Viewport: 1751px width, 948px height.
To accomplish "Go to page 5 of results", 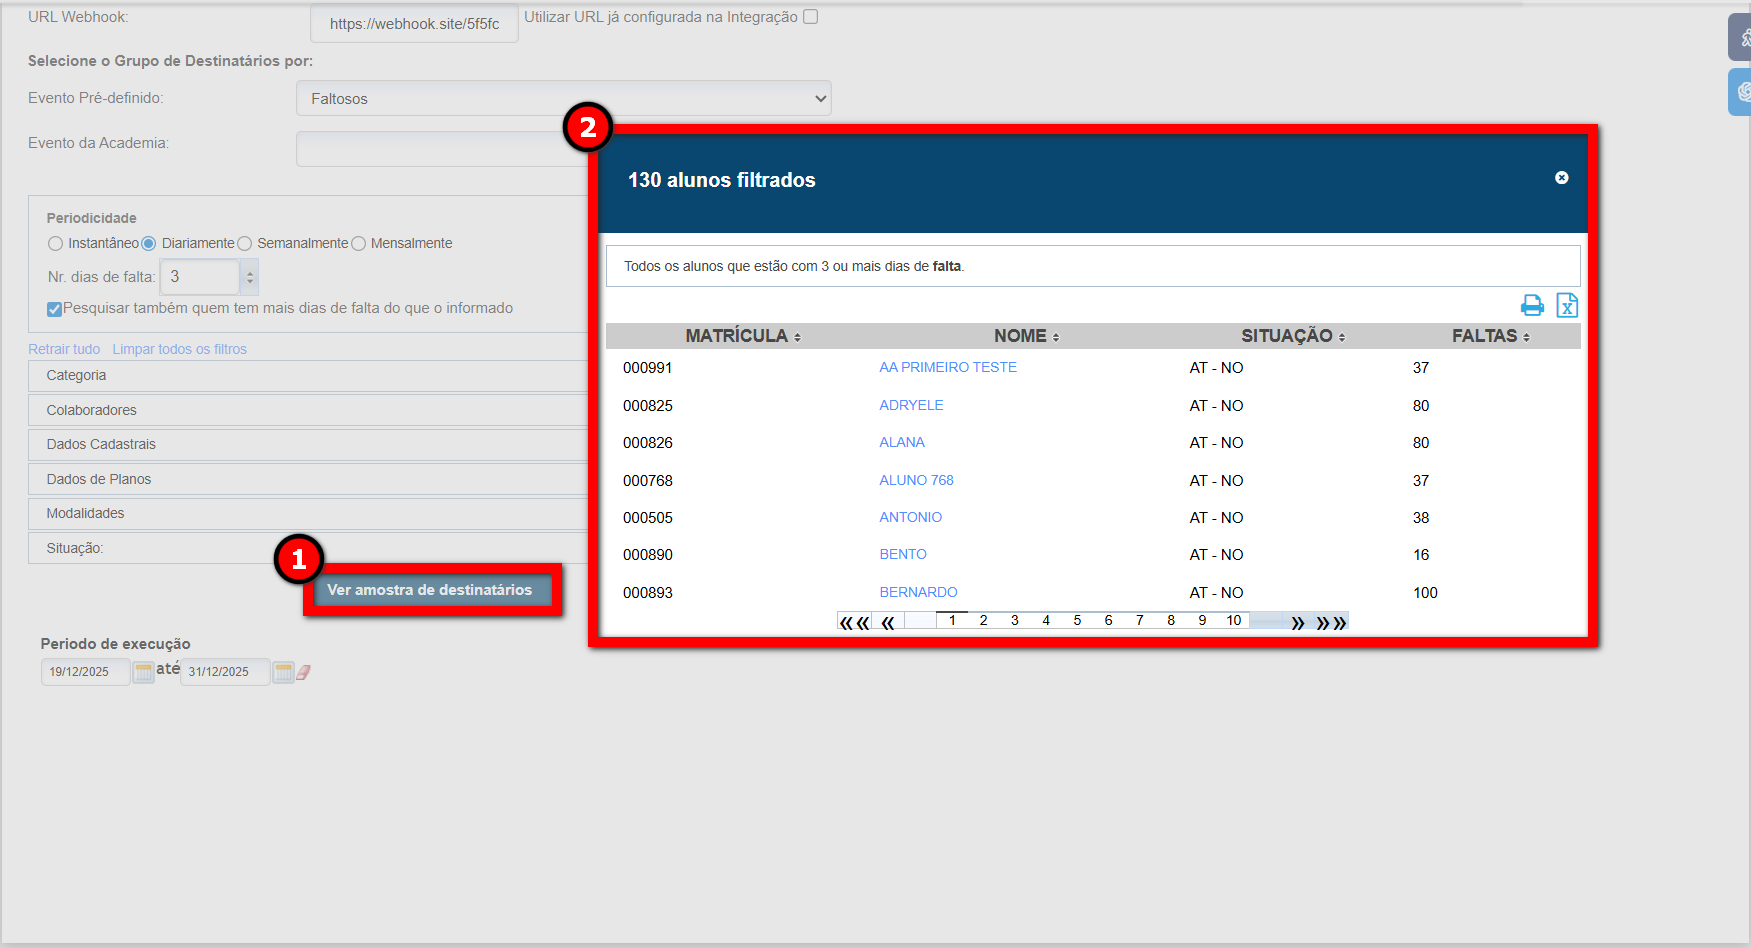I will (x=1077, y=621).
